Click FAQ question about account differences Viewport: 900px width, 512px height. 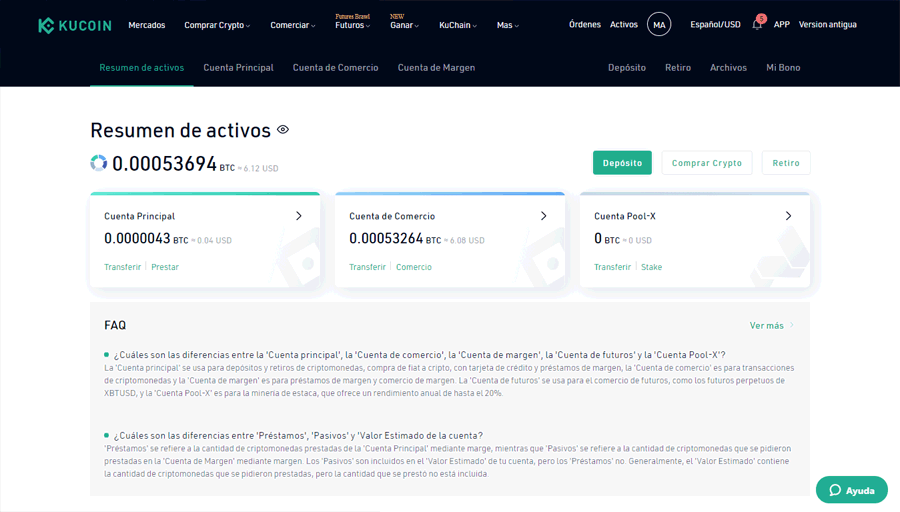pyautogui.click(x=419, y=355)
